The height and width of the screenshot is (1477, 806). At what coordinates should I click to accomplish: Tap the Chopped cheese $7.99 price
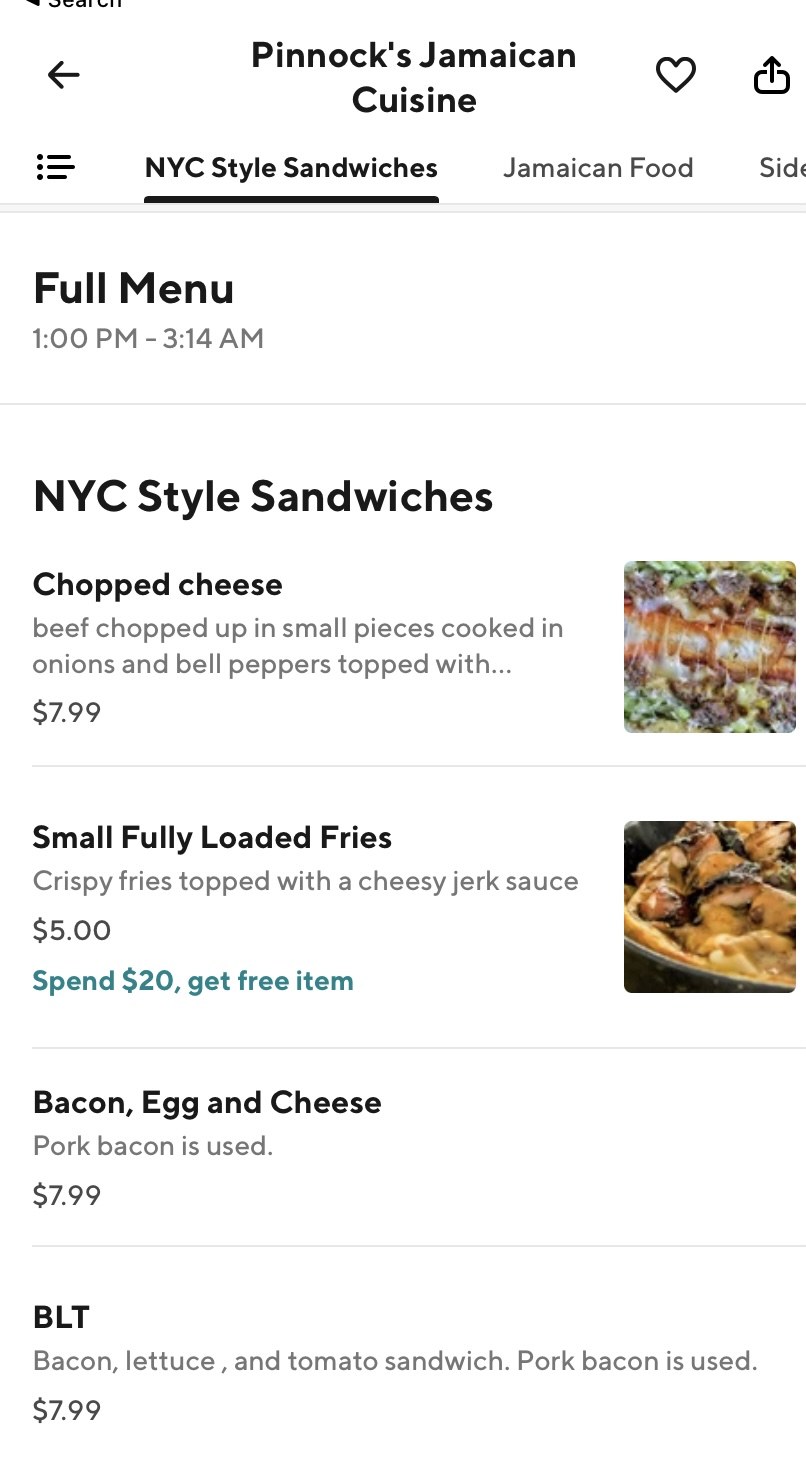click(67, 713)
